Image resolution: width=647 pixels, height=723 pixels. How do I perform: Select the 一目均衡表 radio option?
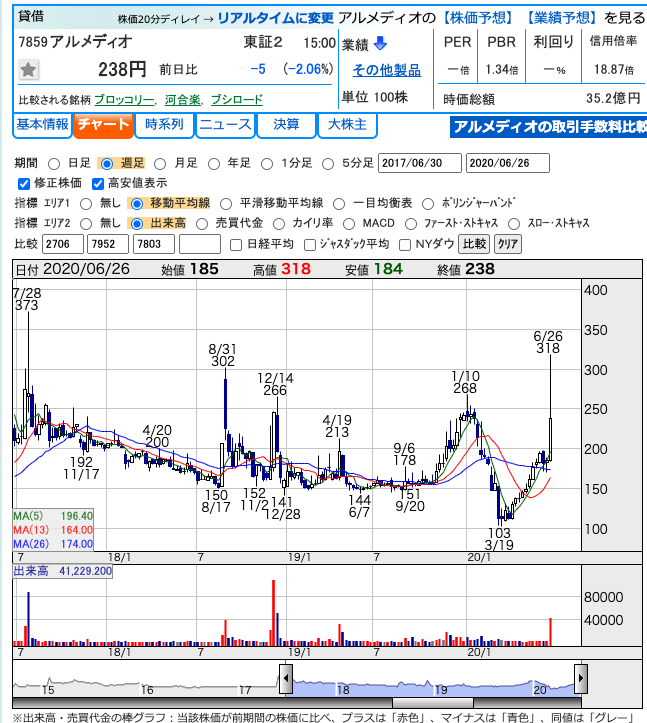pyautogui.click(x=339, y=204)
